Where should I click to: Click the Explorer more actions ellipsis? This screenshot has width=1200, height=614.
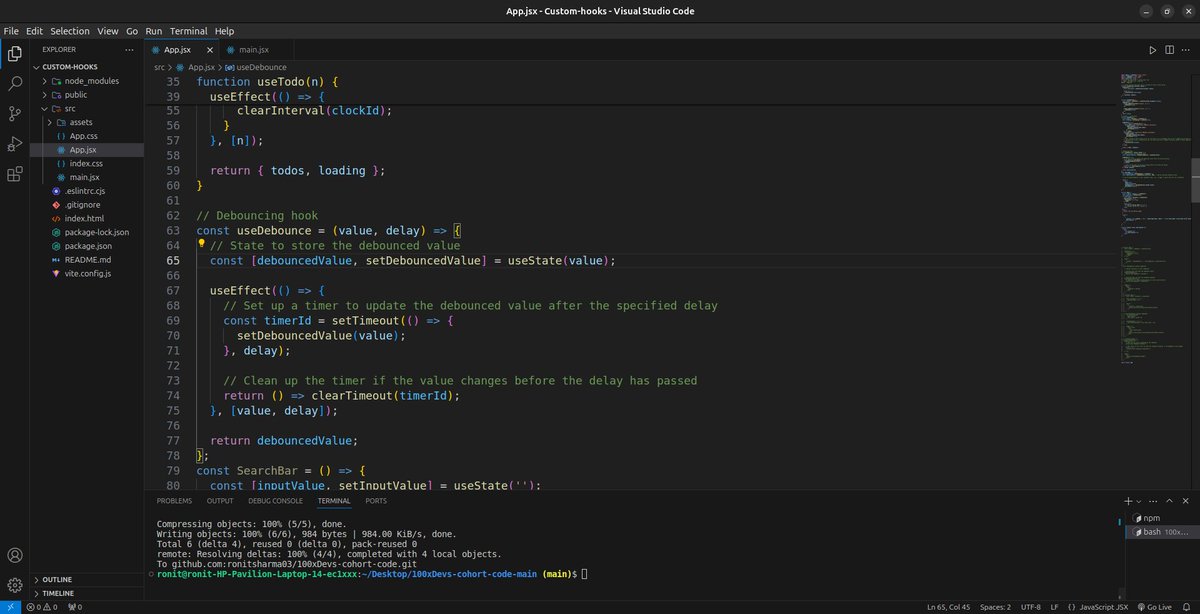tap(128, 49)
